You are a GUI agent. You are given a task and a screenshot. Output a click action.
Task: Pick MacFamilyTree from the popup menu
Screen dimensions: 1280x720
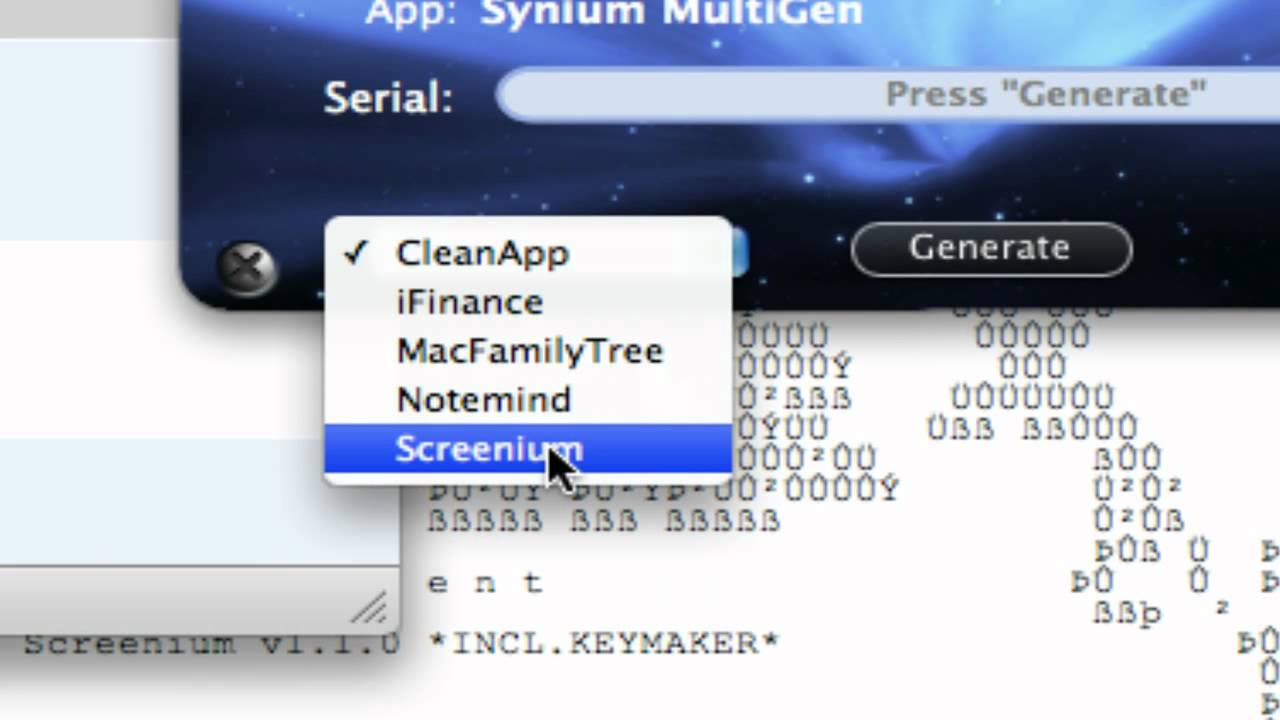point(528,351)
